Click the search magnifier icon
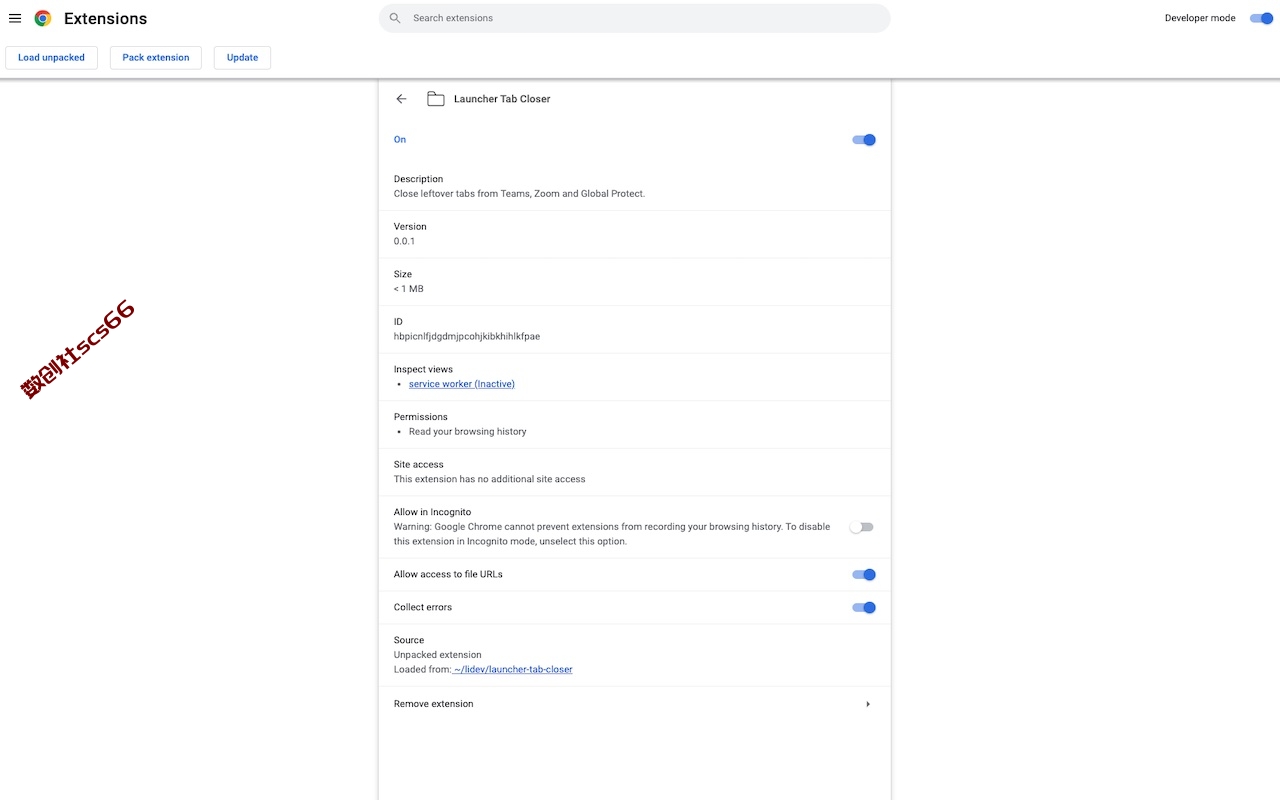Screen dimensions: 1280x800 (x=395, y=18)
